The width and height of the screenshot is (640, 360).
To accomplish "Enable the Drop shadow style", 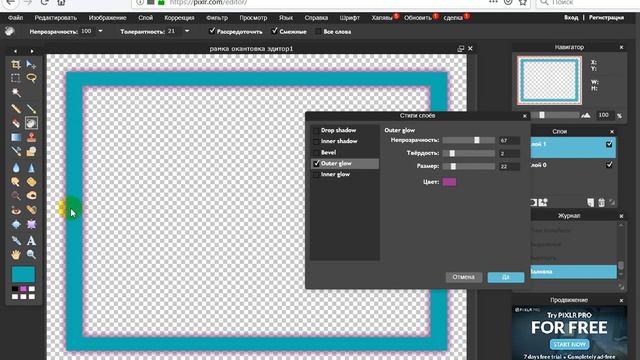I will [316, 130].
